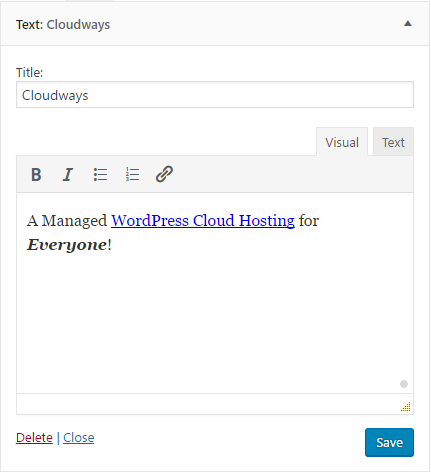The width and height of the screenshot is (431, 472).
Task: Click the WordPress Cloud Hosting hyperlink
Action: point(203,221)
